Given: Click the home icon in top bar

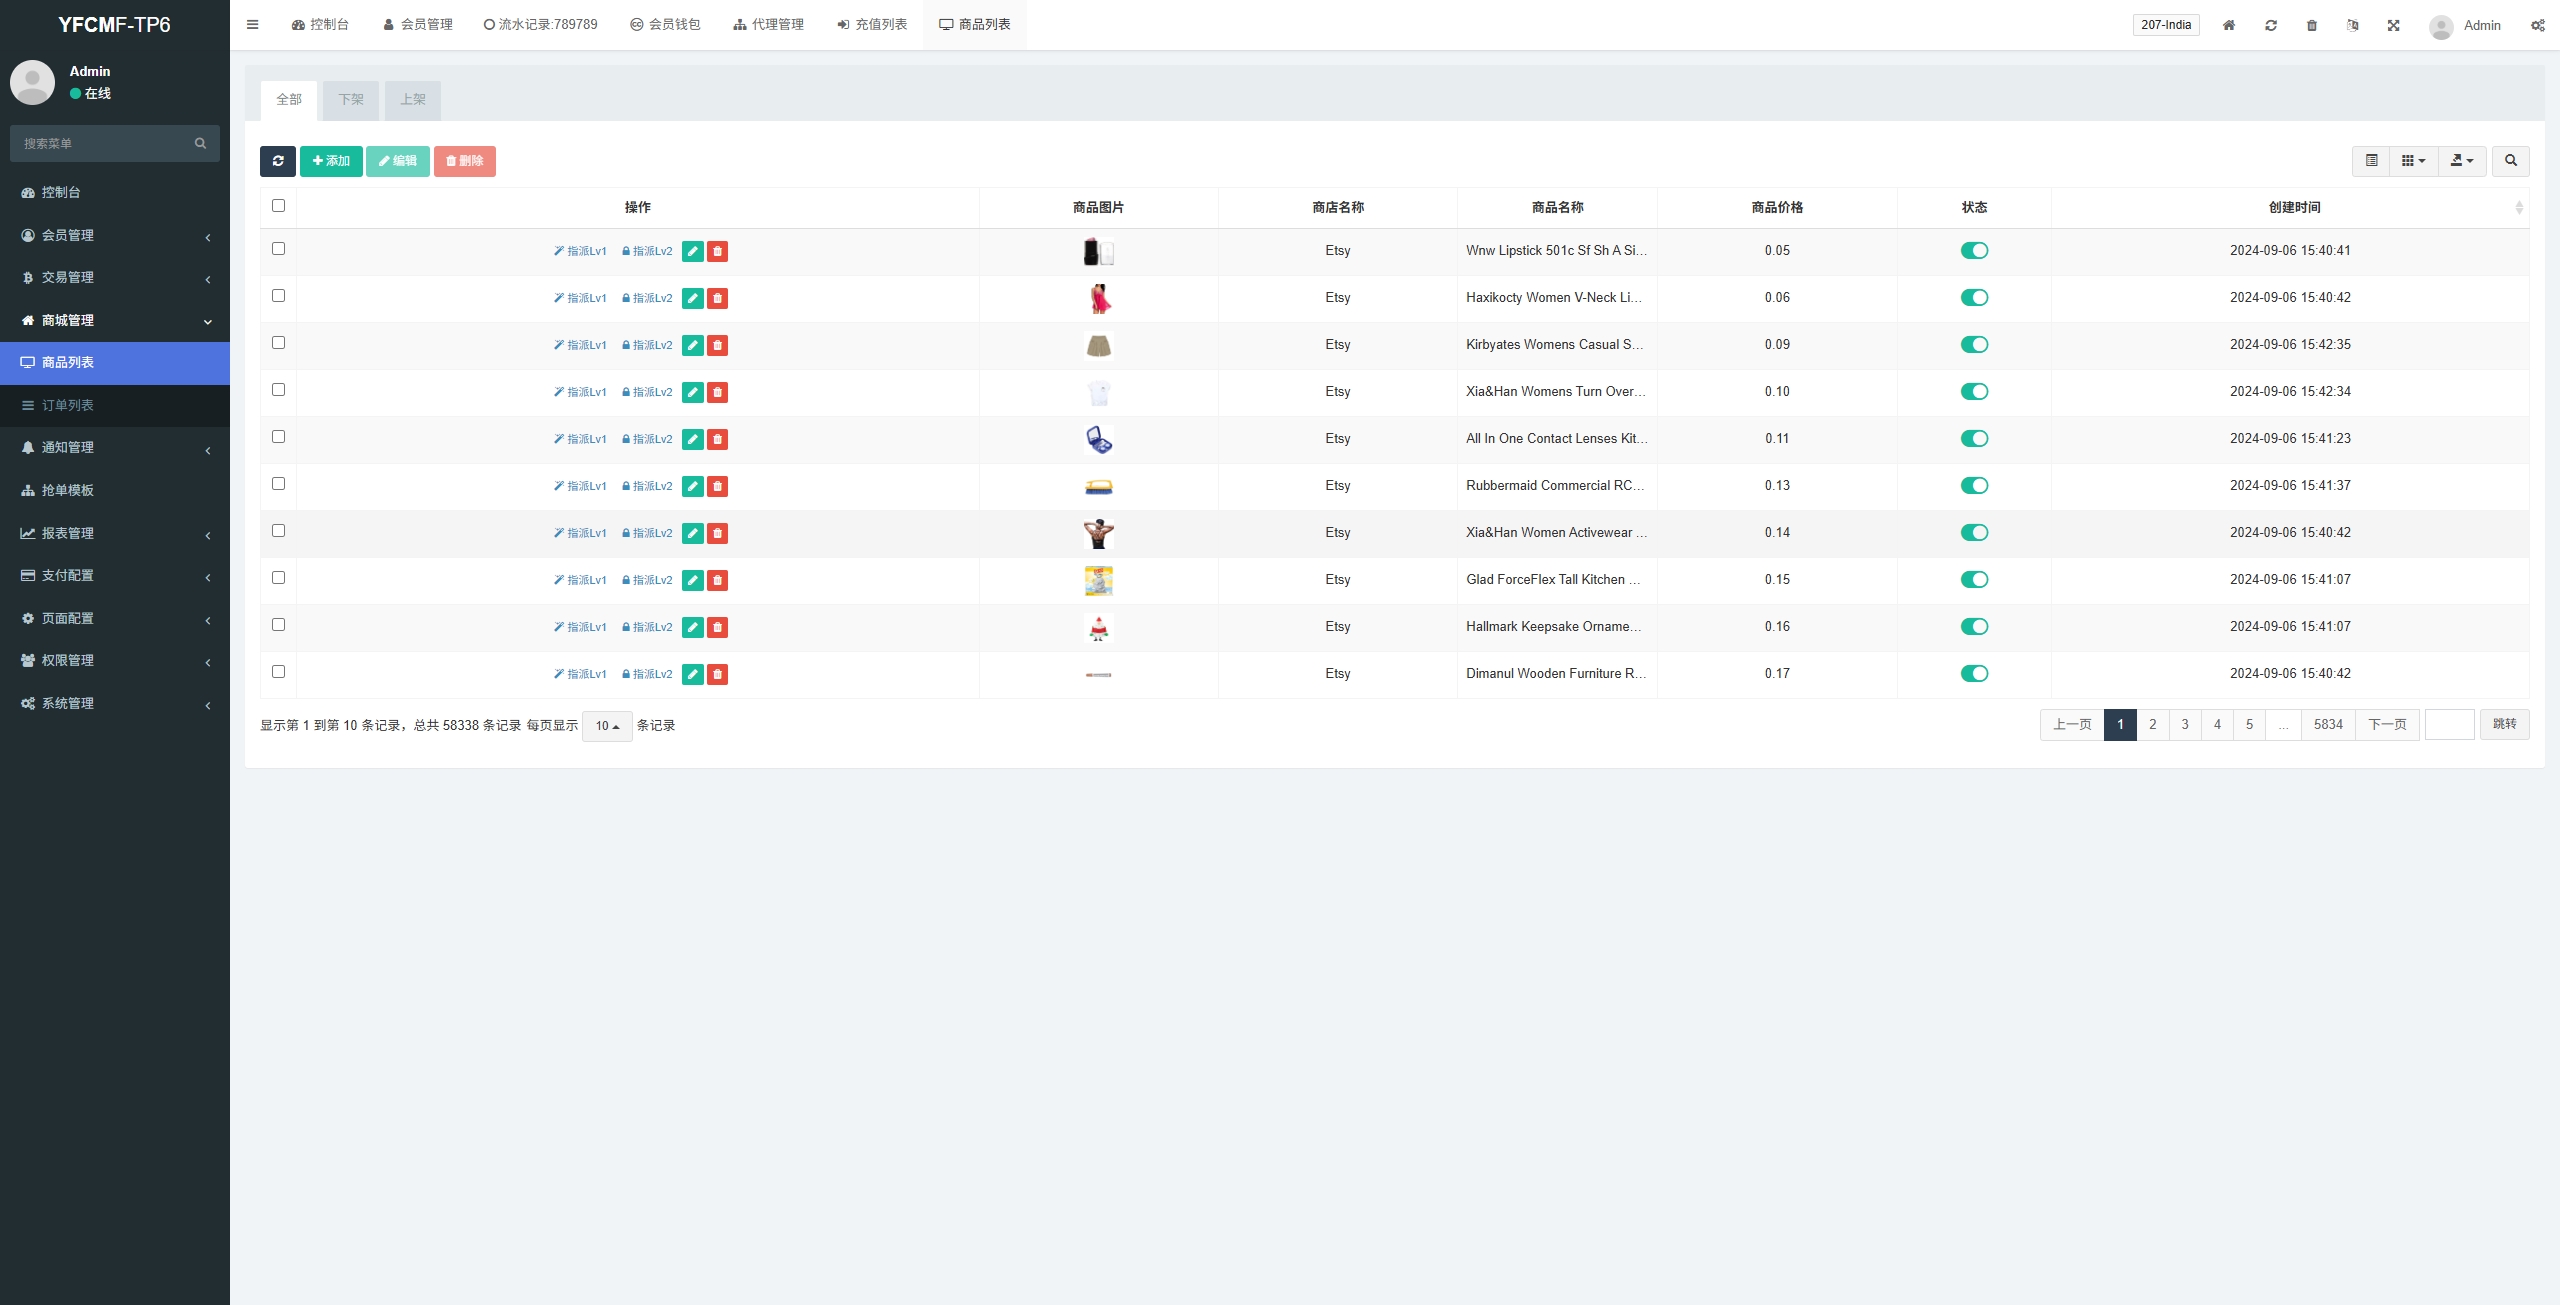Looking at the screenshot, I should 2229,25.
